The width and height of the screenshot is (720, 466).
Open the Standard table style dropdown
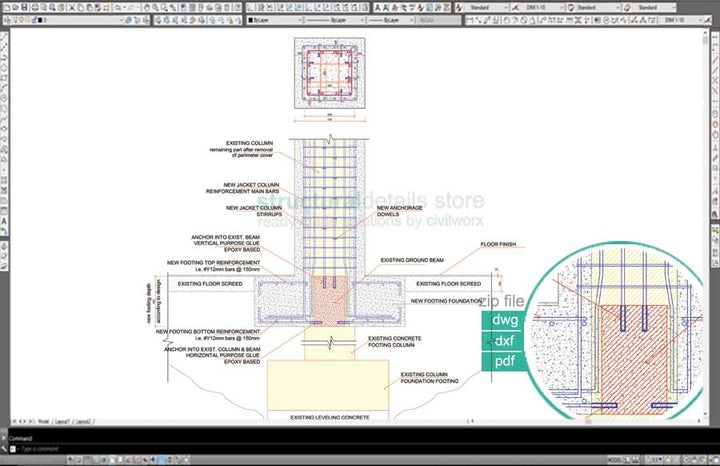(x=597, y=7)
